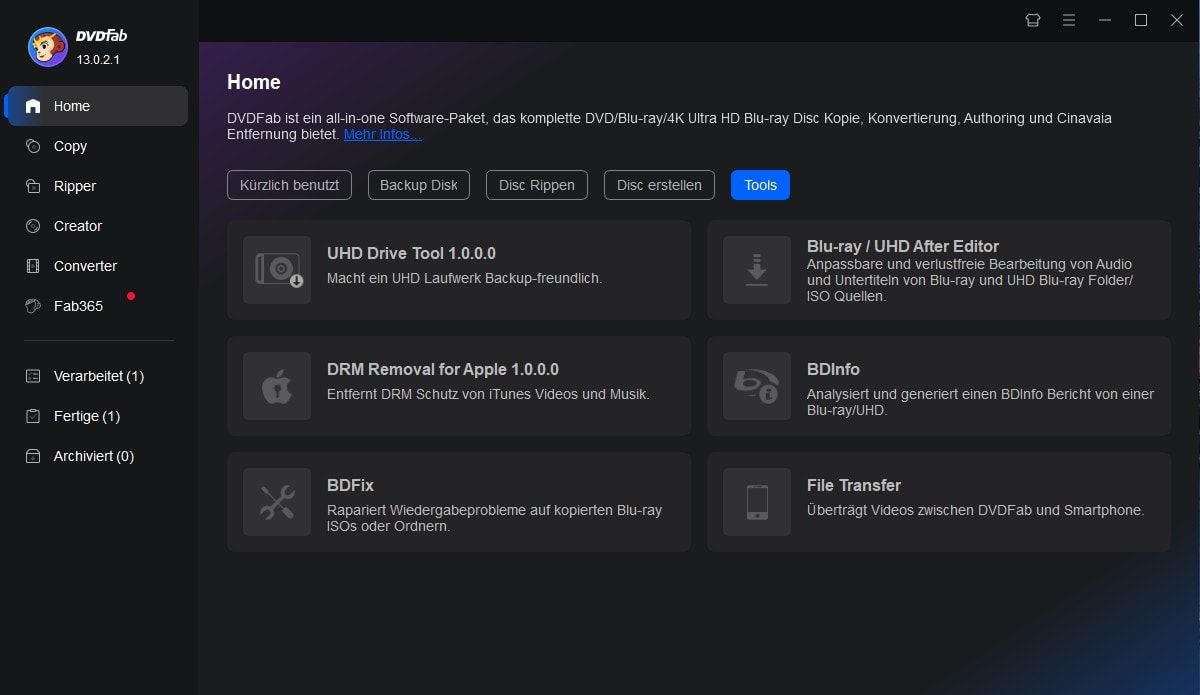
Task: Follow the Mehr Infos... link
Action: coord(382,134)
